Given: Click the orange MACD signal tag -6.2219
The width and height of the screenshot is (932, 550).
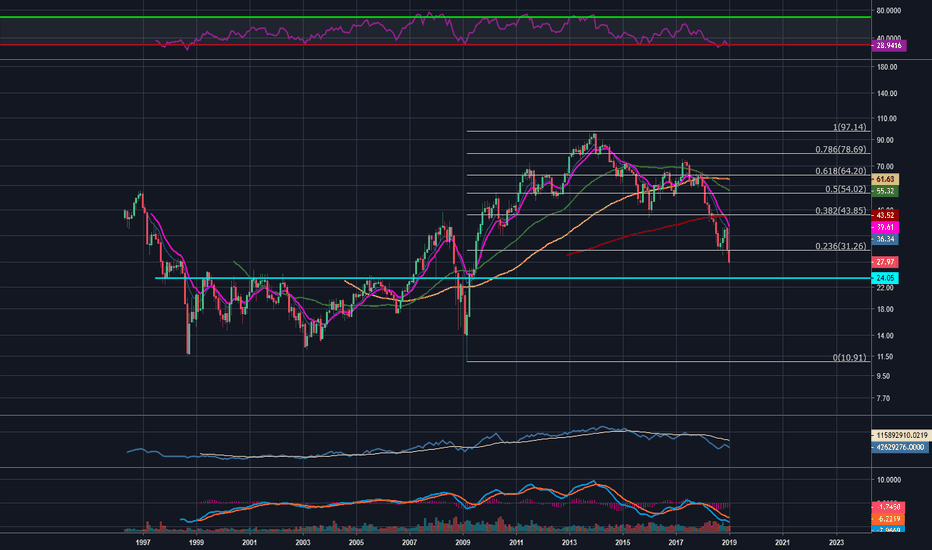Looking at the screenshot, I should [x=887, y=519].
